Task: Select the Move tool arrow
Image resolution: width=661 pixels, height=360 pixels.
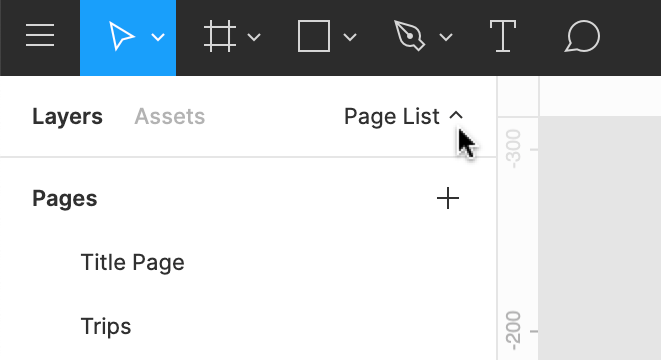Action: pos(121,37)
